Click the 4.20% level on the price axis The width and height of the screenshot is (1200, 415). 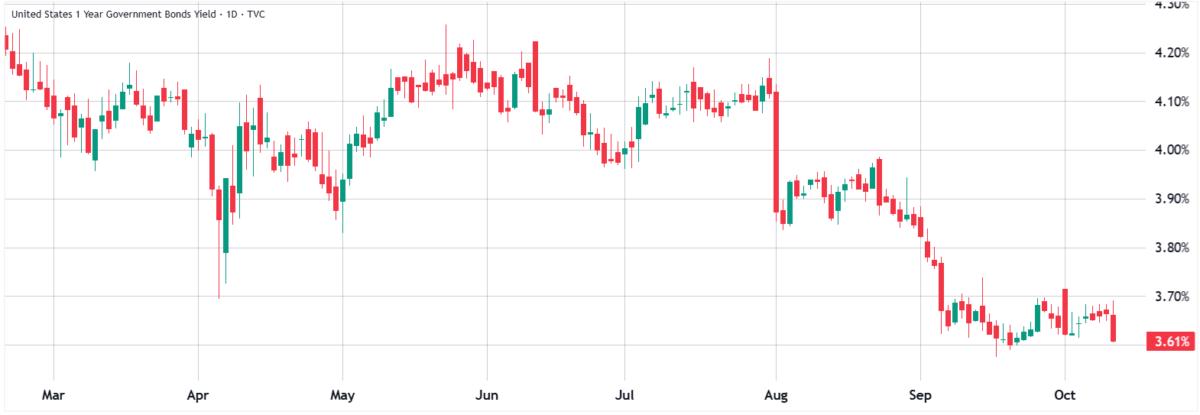(1170, 52)
